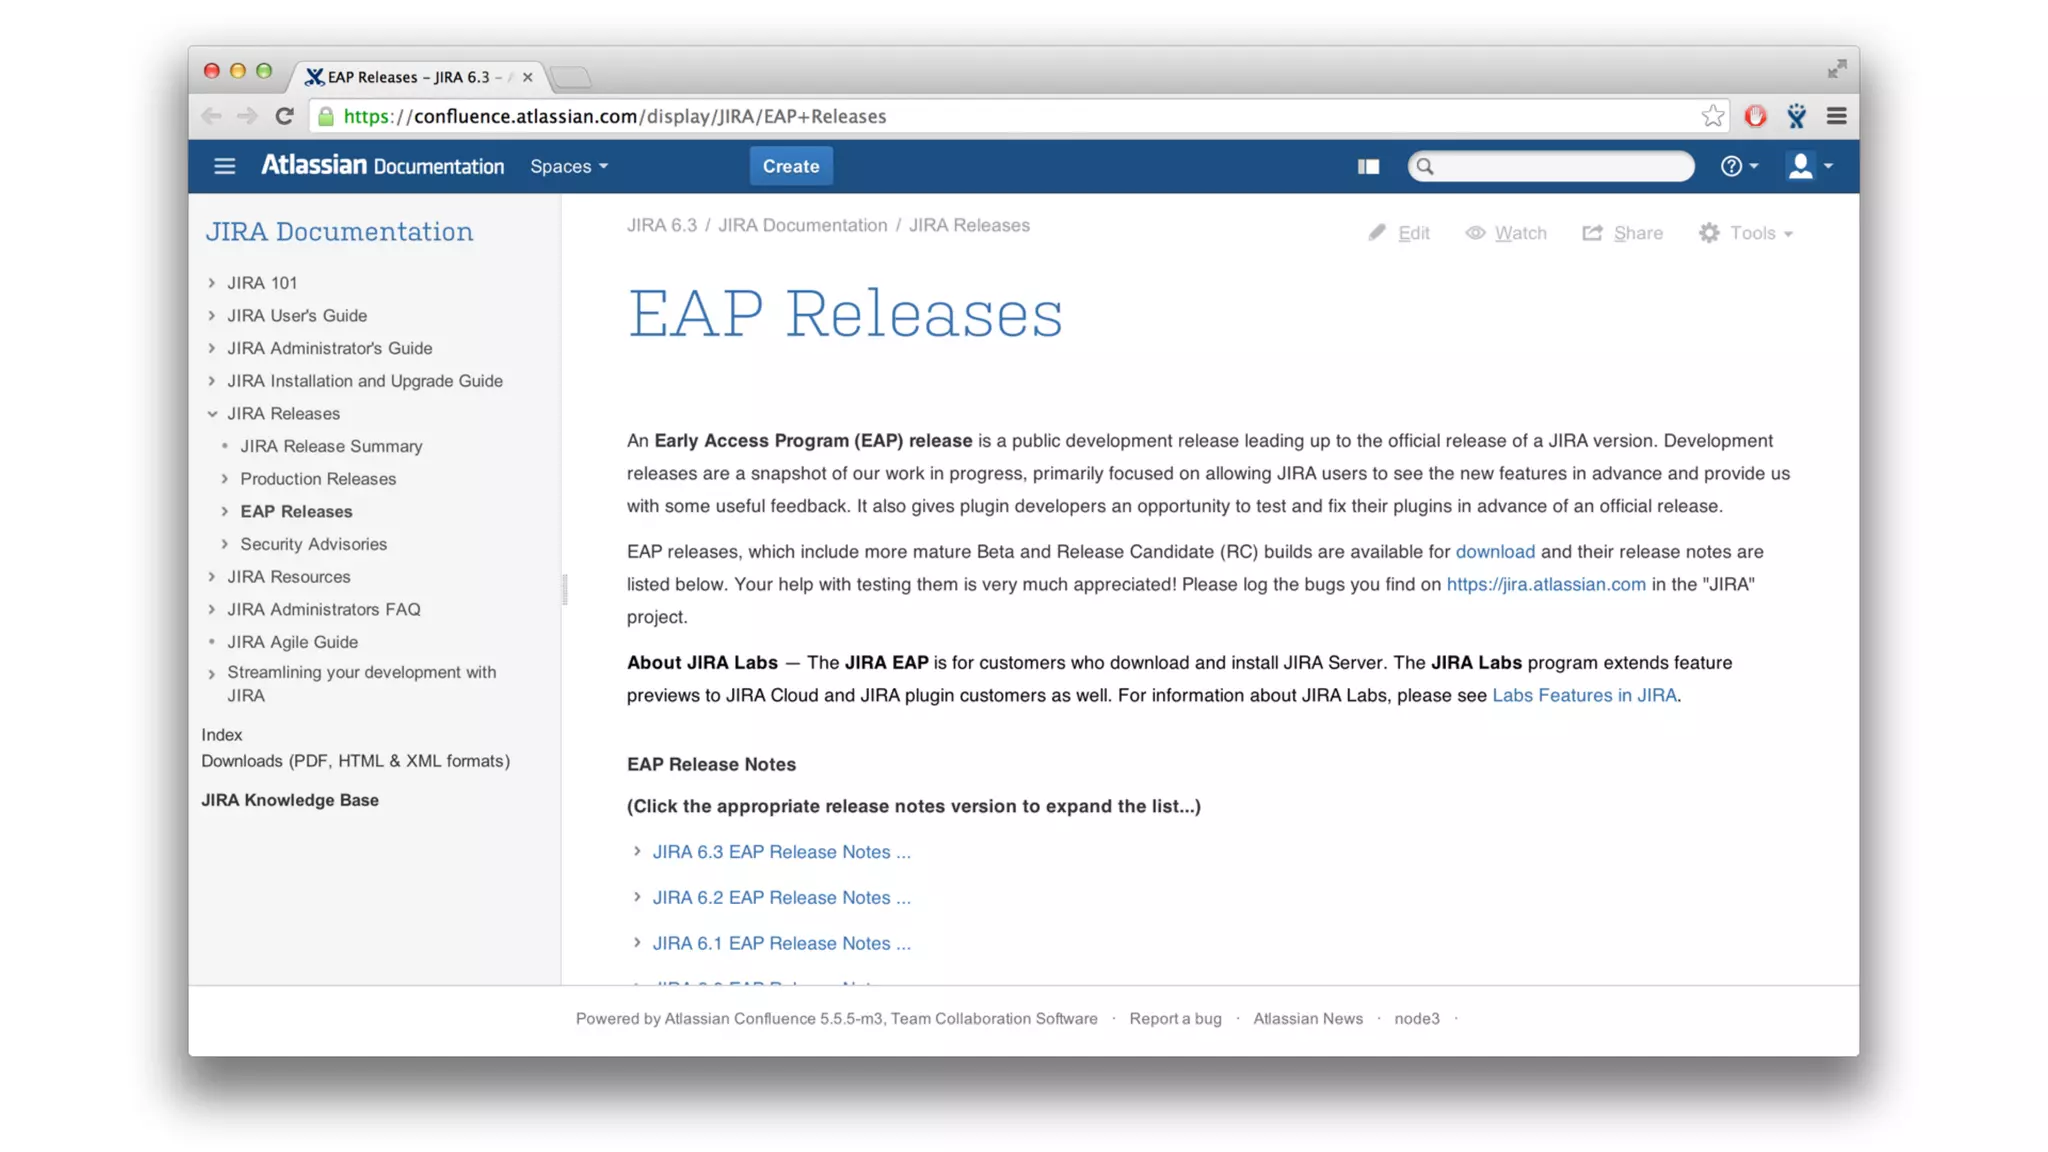
Task: Click the Share page icon
Action: [1592, 233]
